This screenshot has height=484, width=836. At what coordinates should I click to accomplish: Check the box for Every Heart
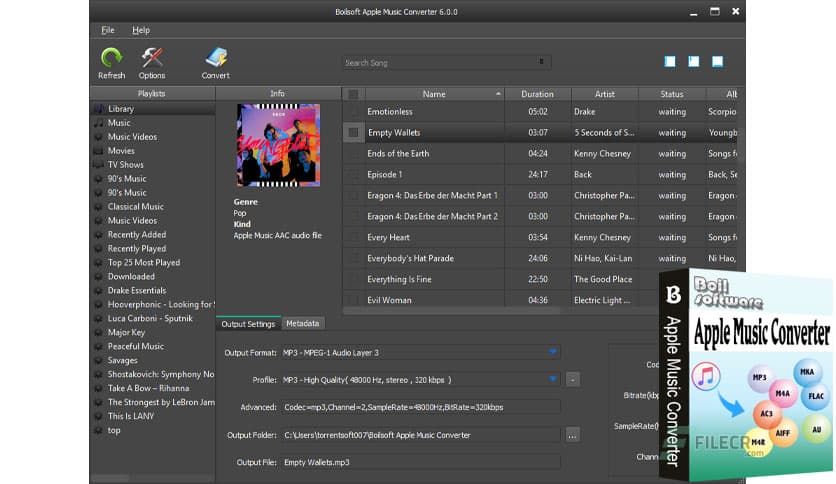tap(353, 237)
